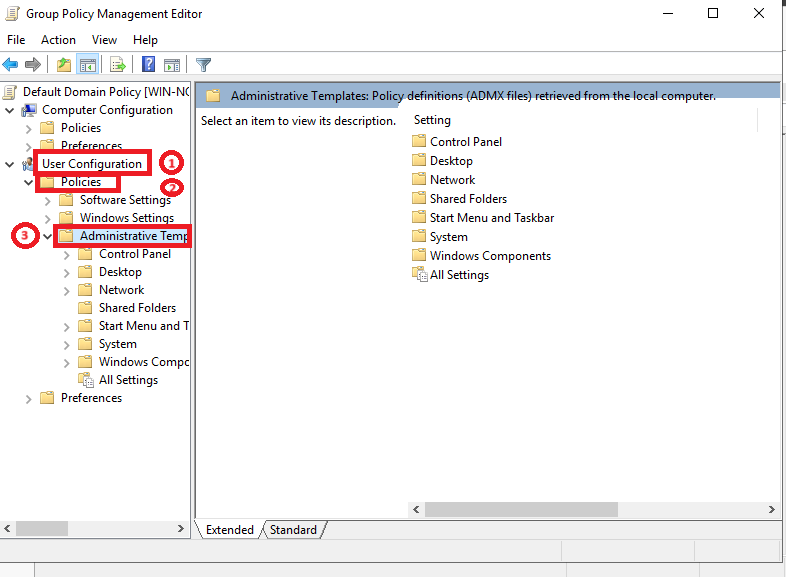This screenshot has width=786, height=577.
Task: Collapse the Administrative Templates node
Action: (x=48, y=236)
